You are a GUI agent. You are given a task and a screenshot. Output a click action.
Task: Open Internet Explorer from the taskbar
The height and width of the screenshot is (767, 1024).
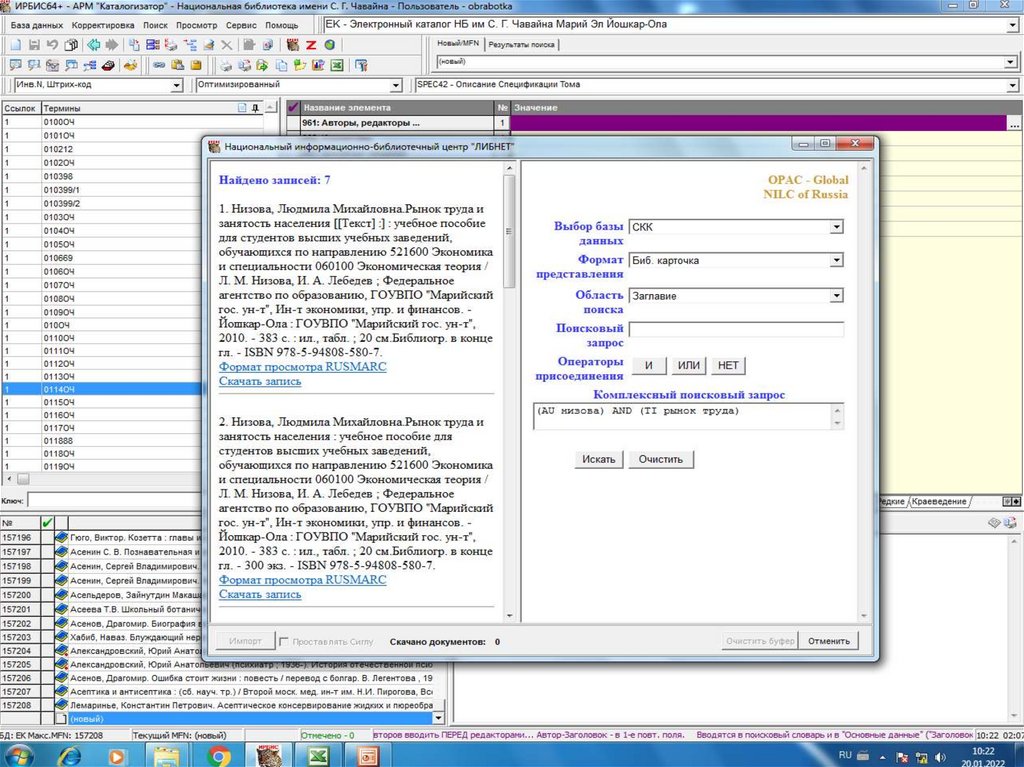(x=69, y=756)
